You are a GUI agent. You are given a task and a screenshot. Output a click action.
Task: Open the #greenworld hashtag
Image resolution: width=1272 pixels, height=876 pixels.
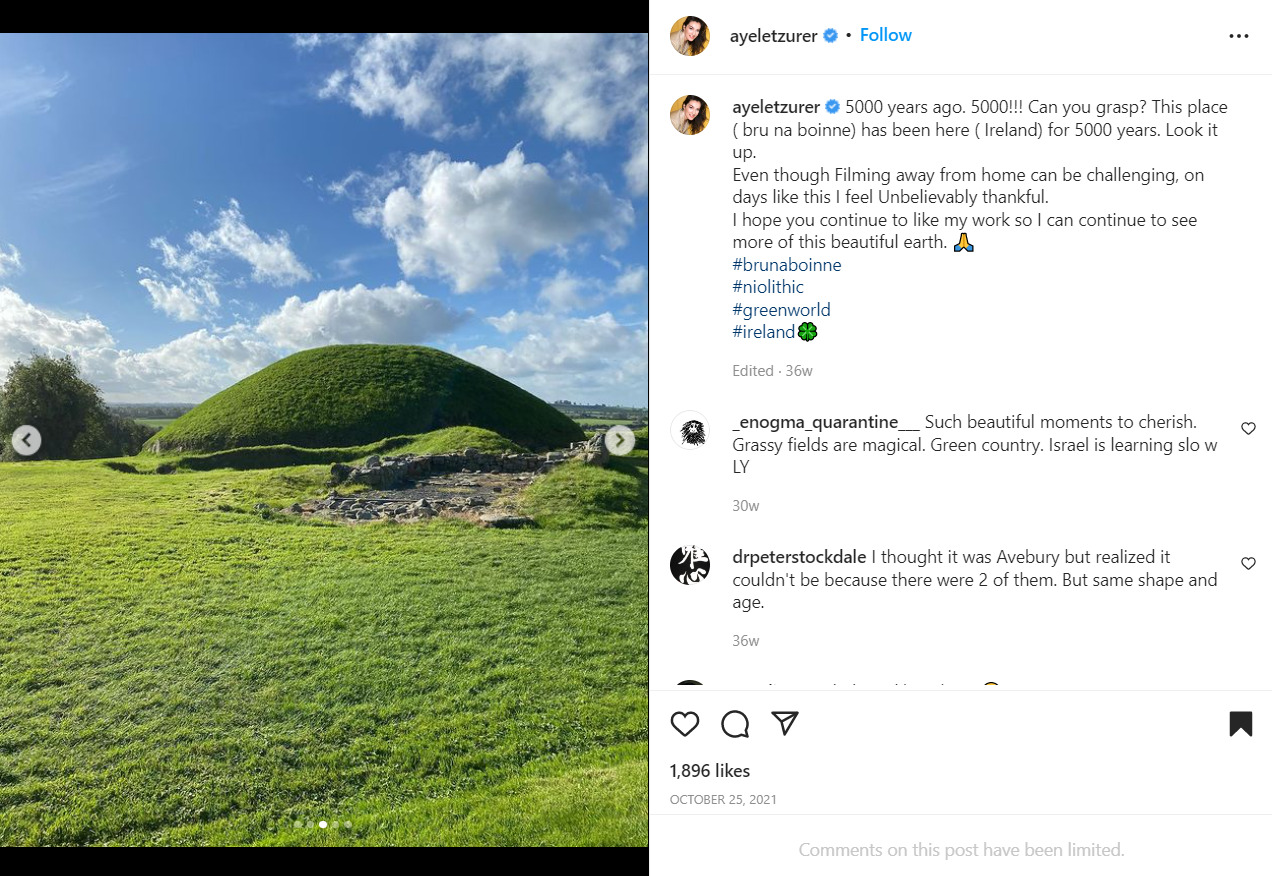tap(781, 309)
